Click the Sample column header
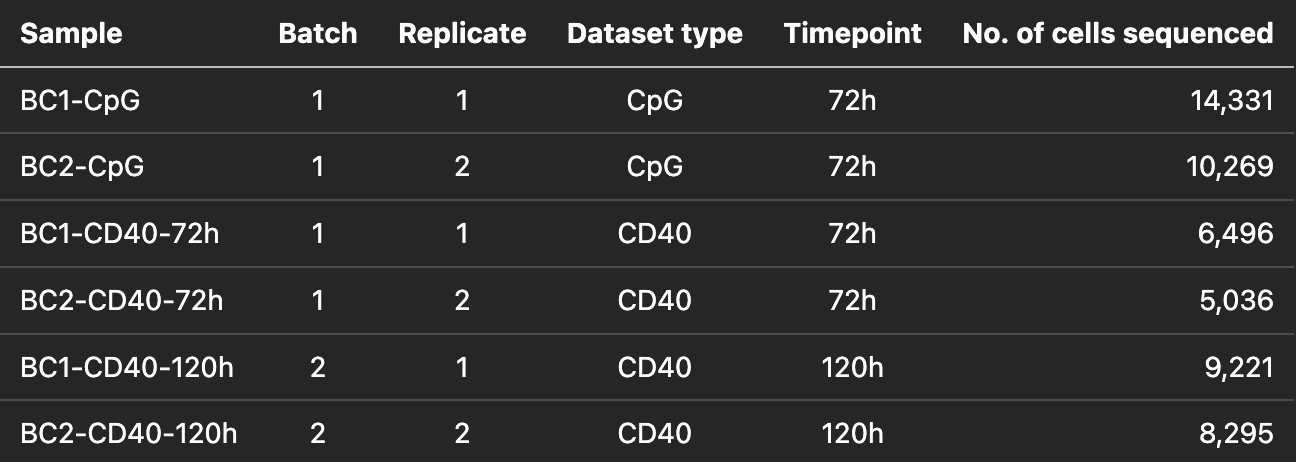This screenshot has width=1296, height=462. 71,33
